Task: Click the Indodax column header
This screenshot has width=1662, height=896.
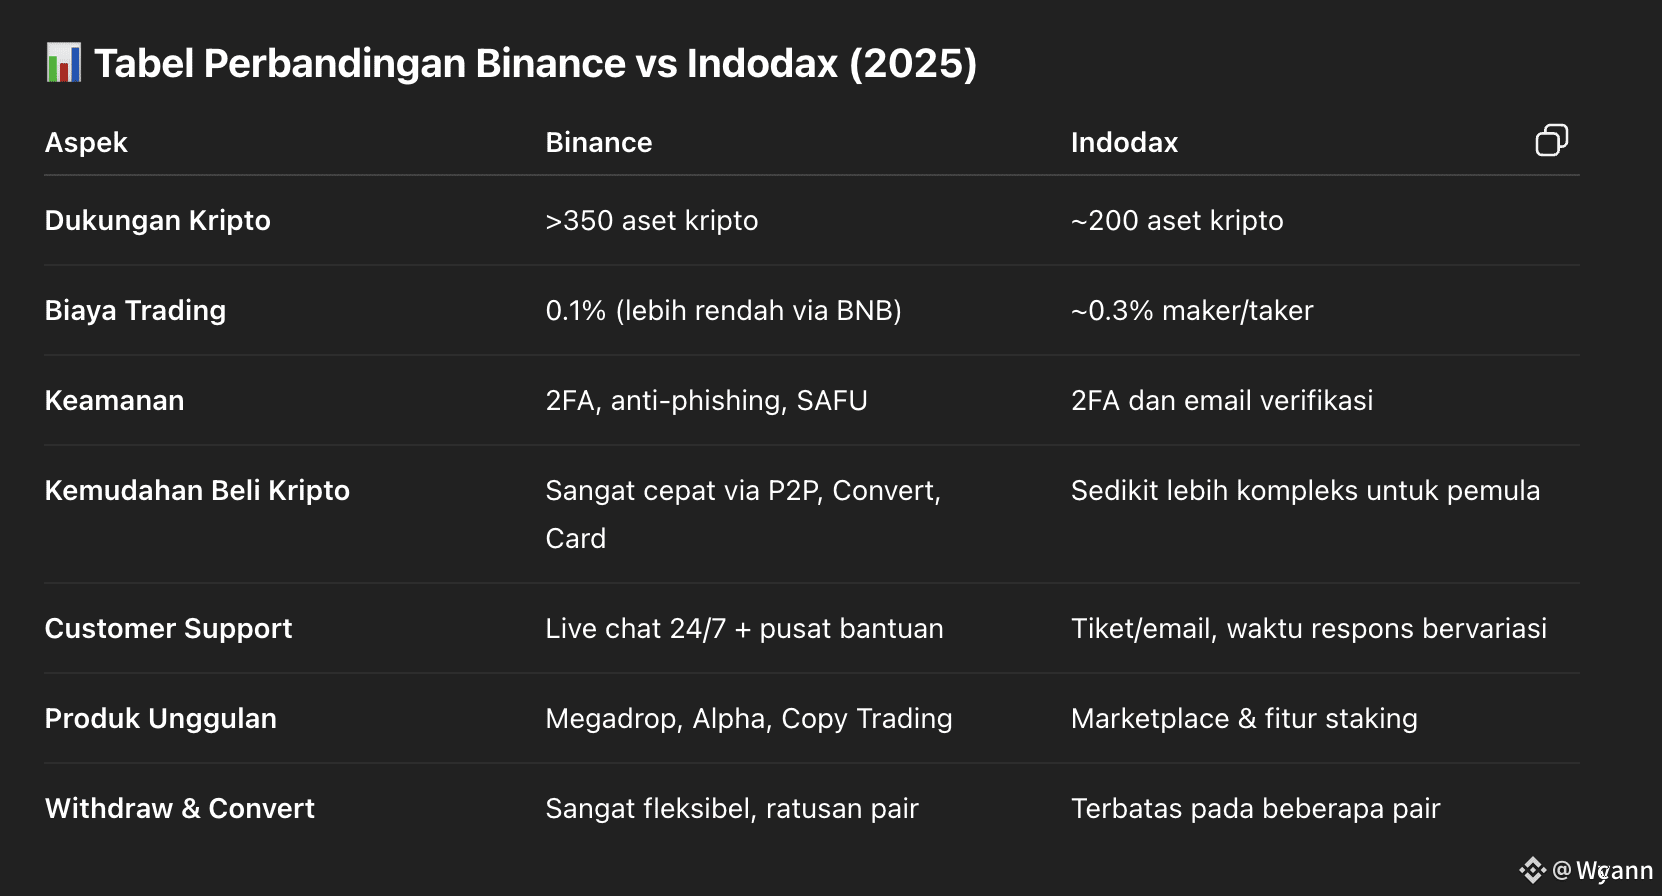Action: click(x=1124, y=142)
